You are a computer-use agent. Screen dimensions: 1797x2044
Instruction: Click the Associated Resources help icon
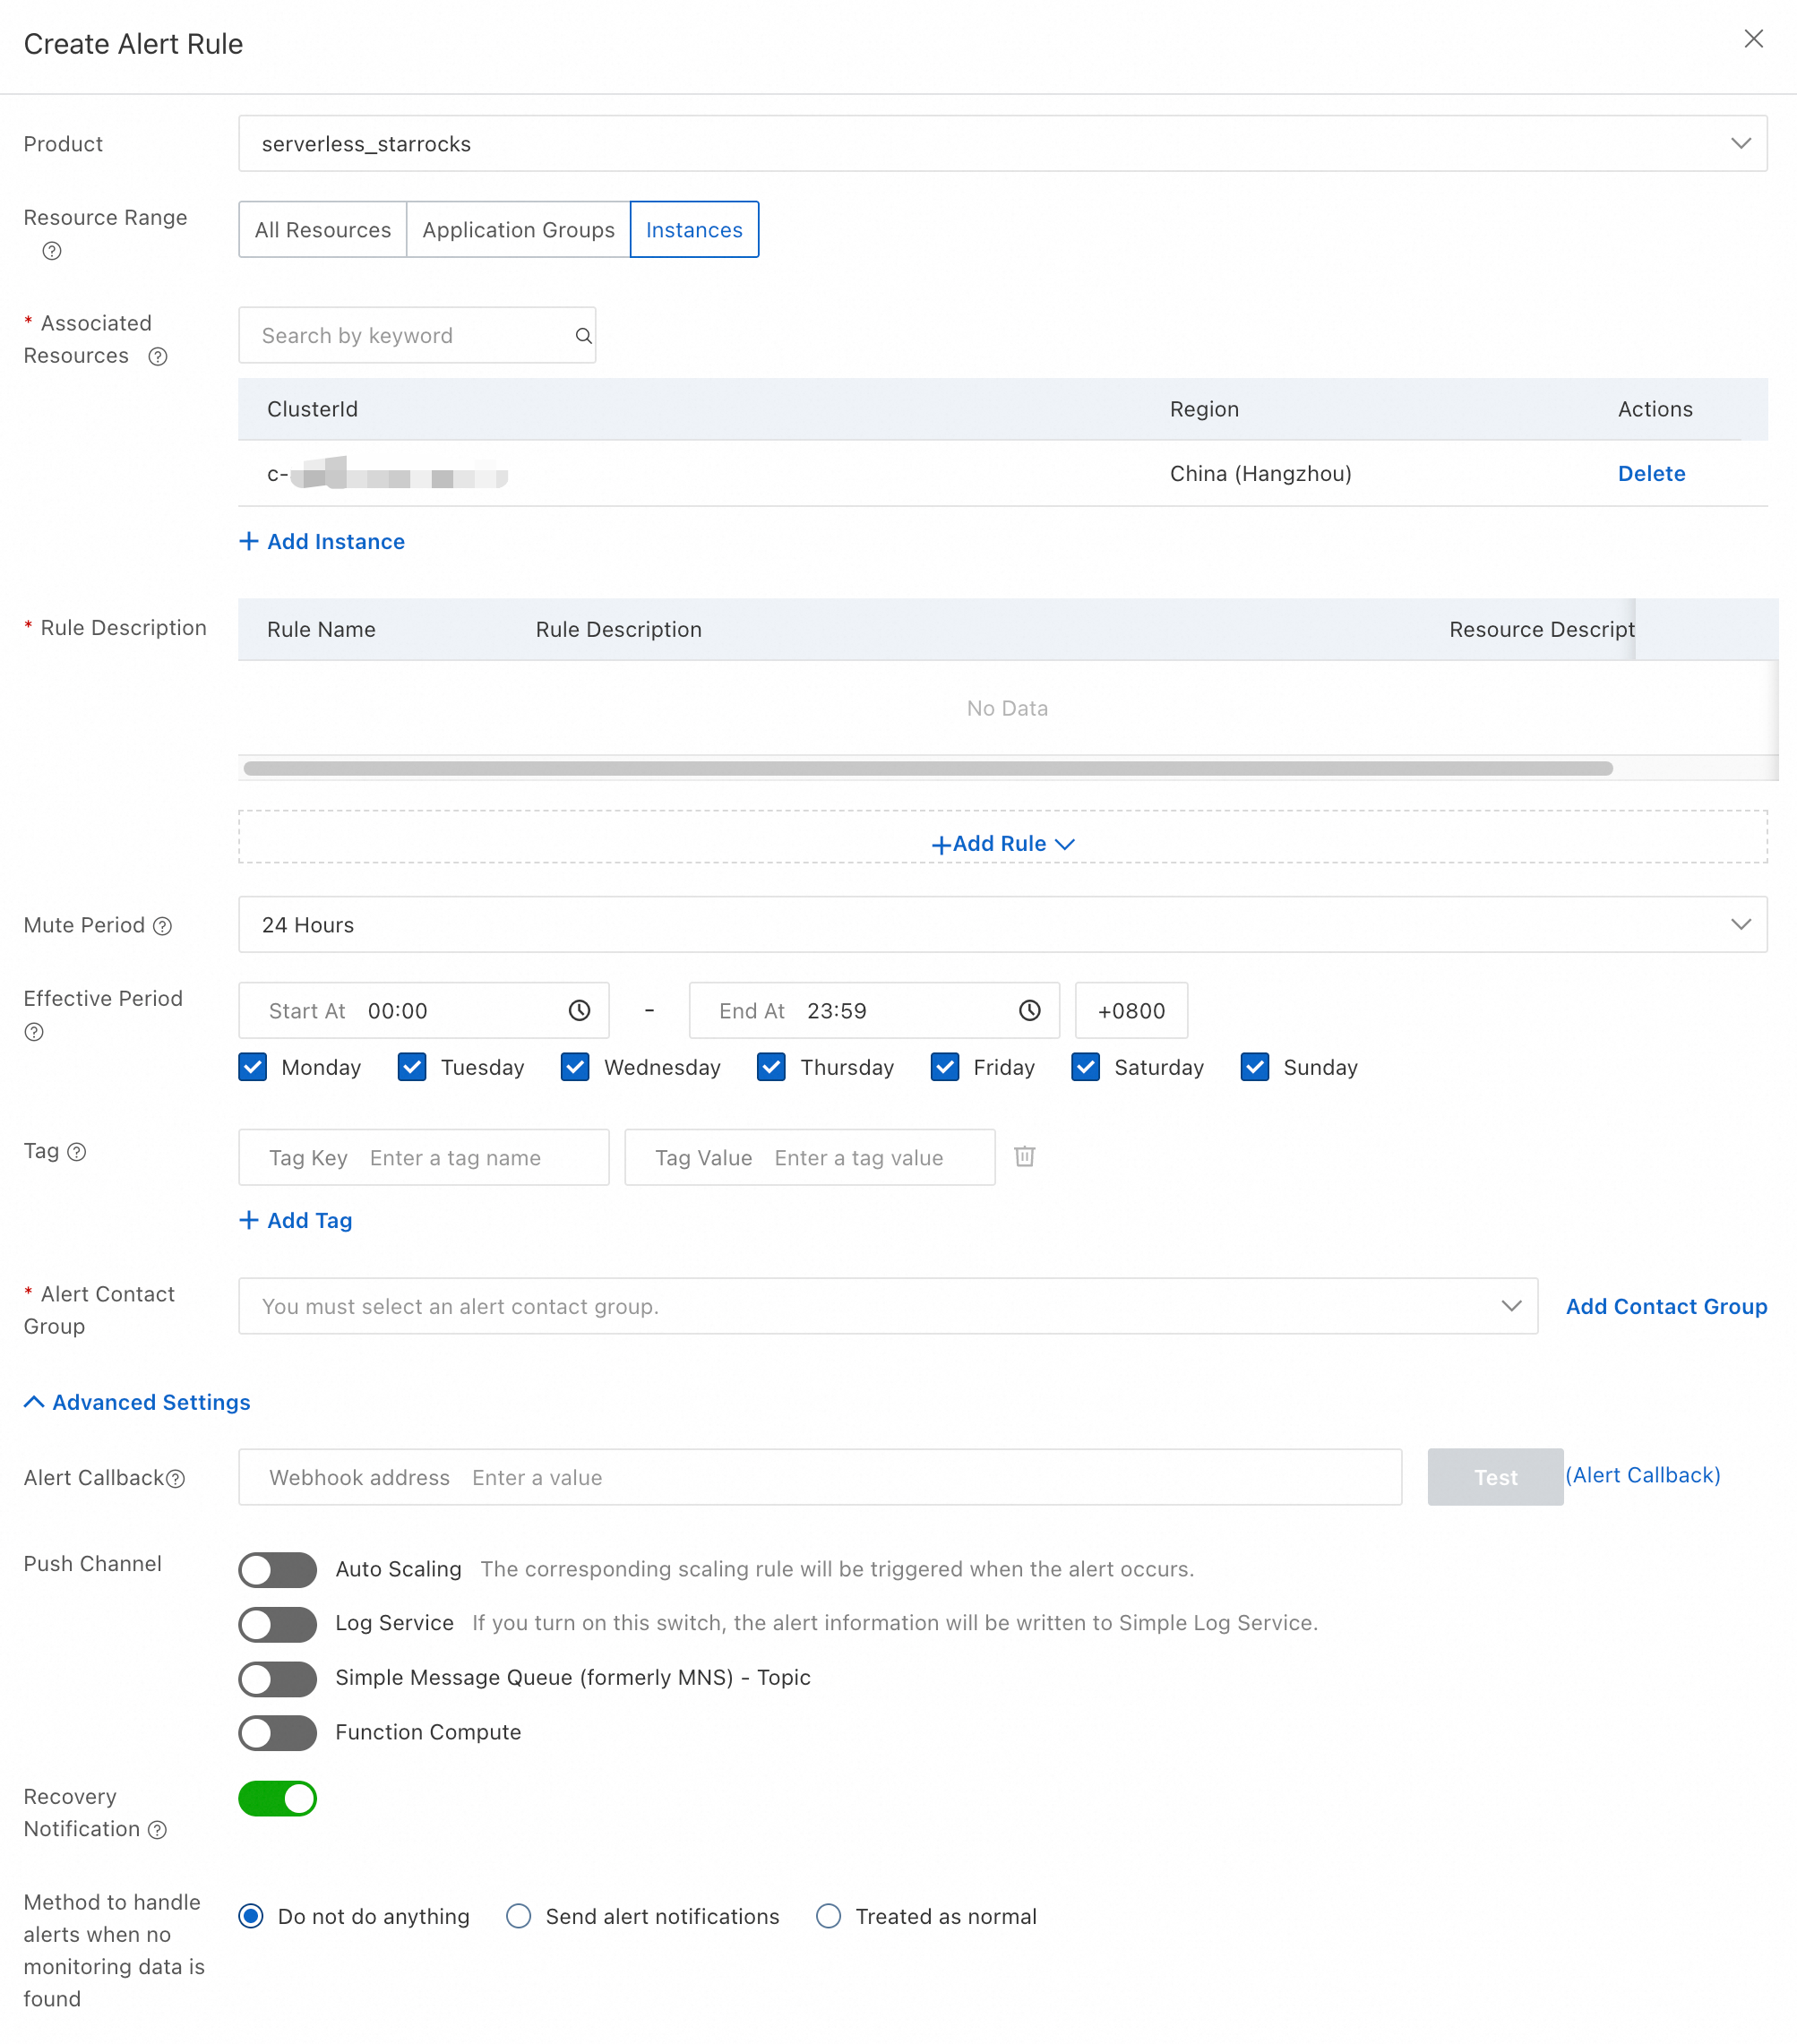pos(158,357)
